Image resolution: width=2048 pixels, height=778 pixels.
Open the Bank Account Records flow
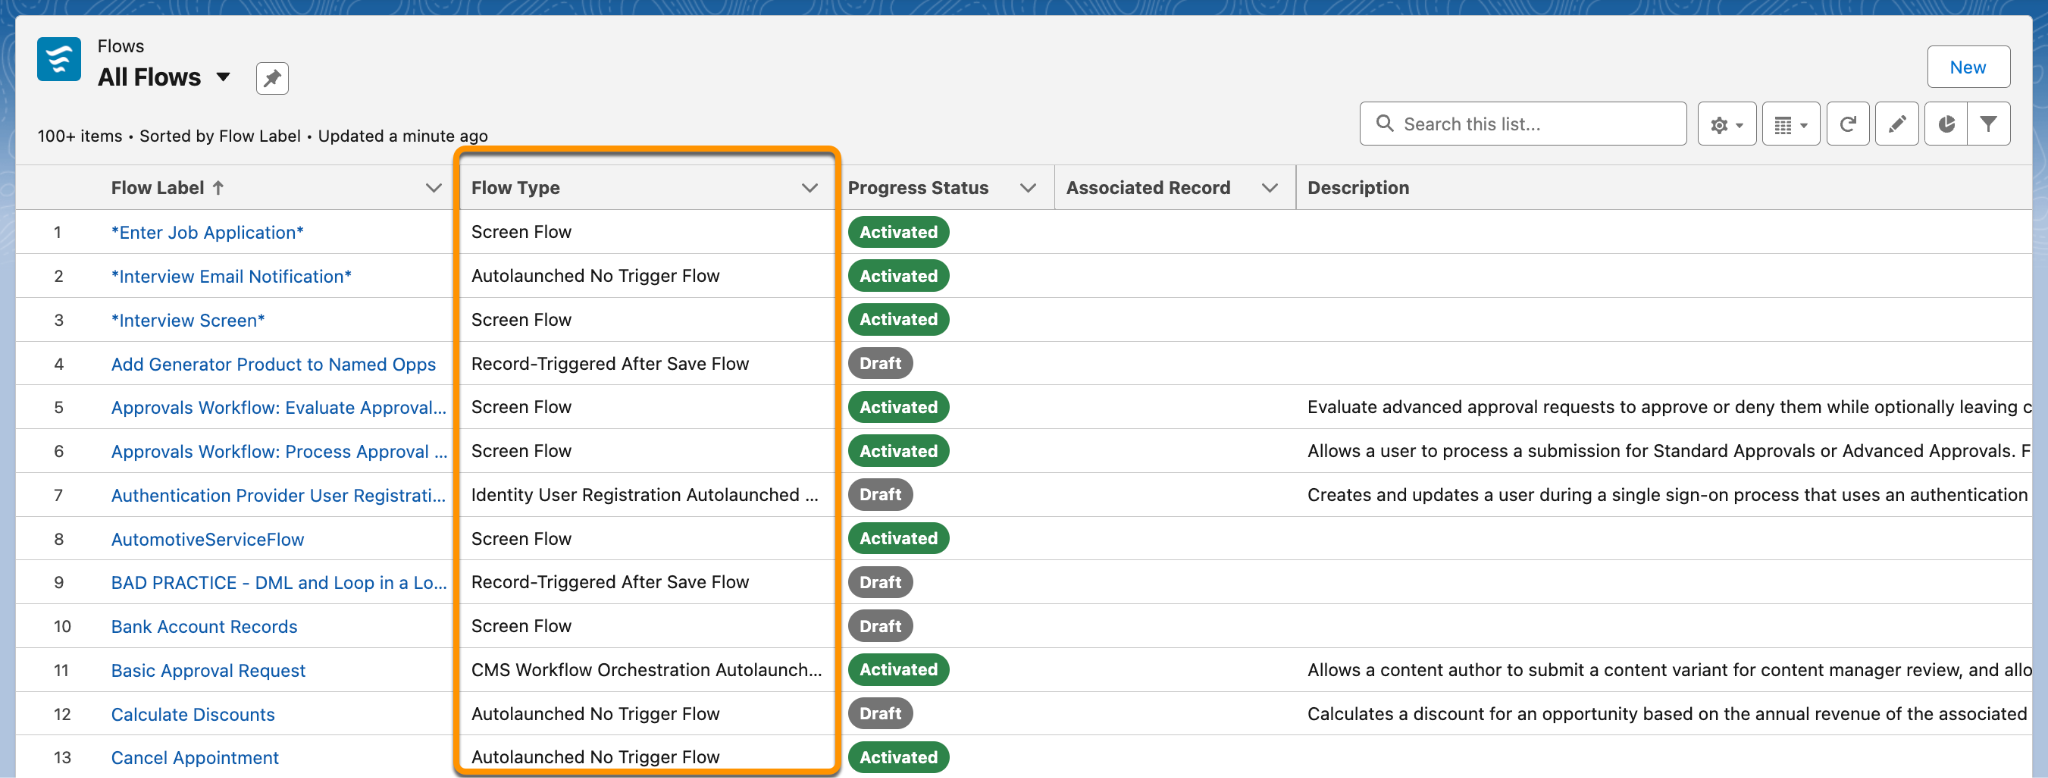click(204, 626)
